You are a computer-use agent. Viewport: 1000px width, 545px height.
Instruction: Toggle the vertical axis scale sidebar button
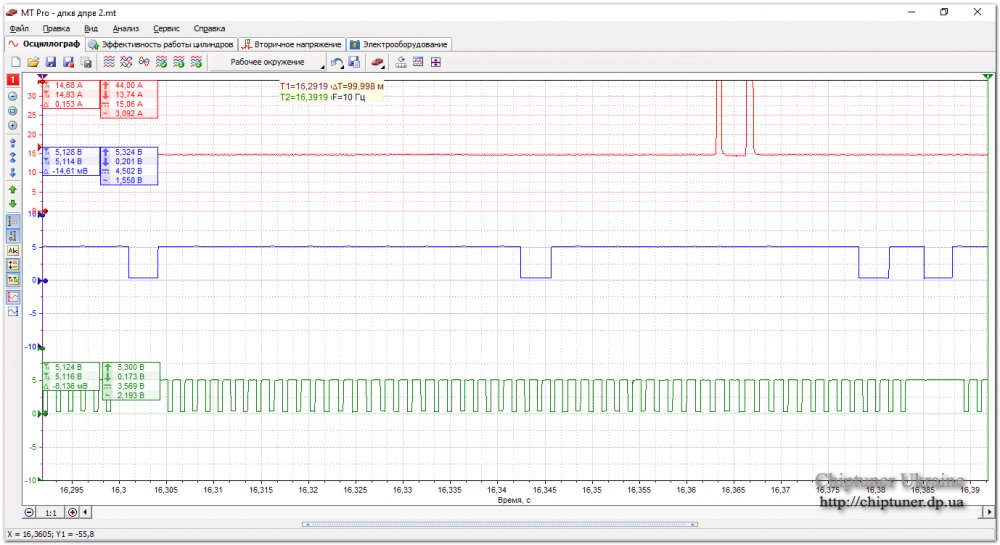click(13, 236)
